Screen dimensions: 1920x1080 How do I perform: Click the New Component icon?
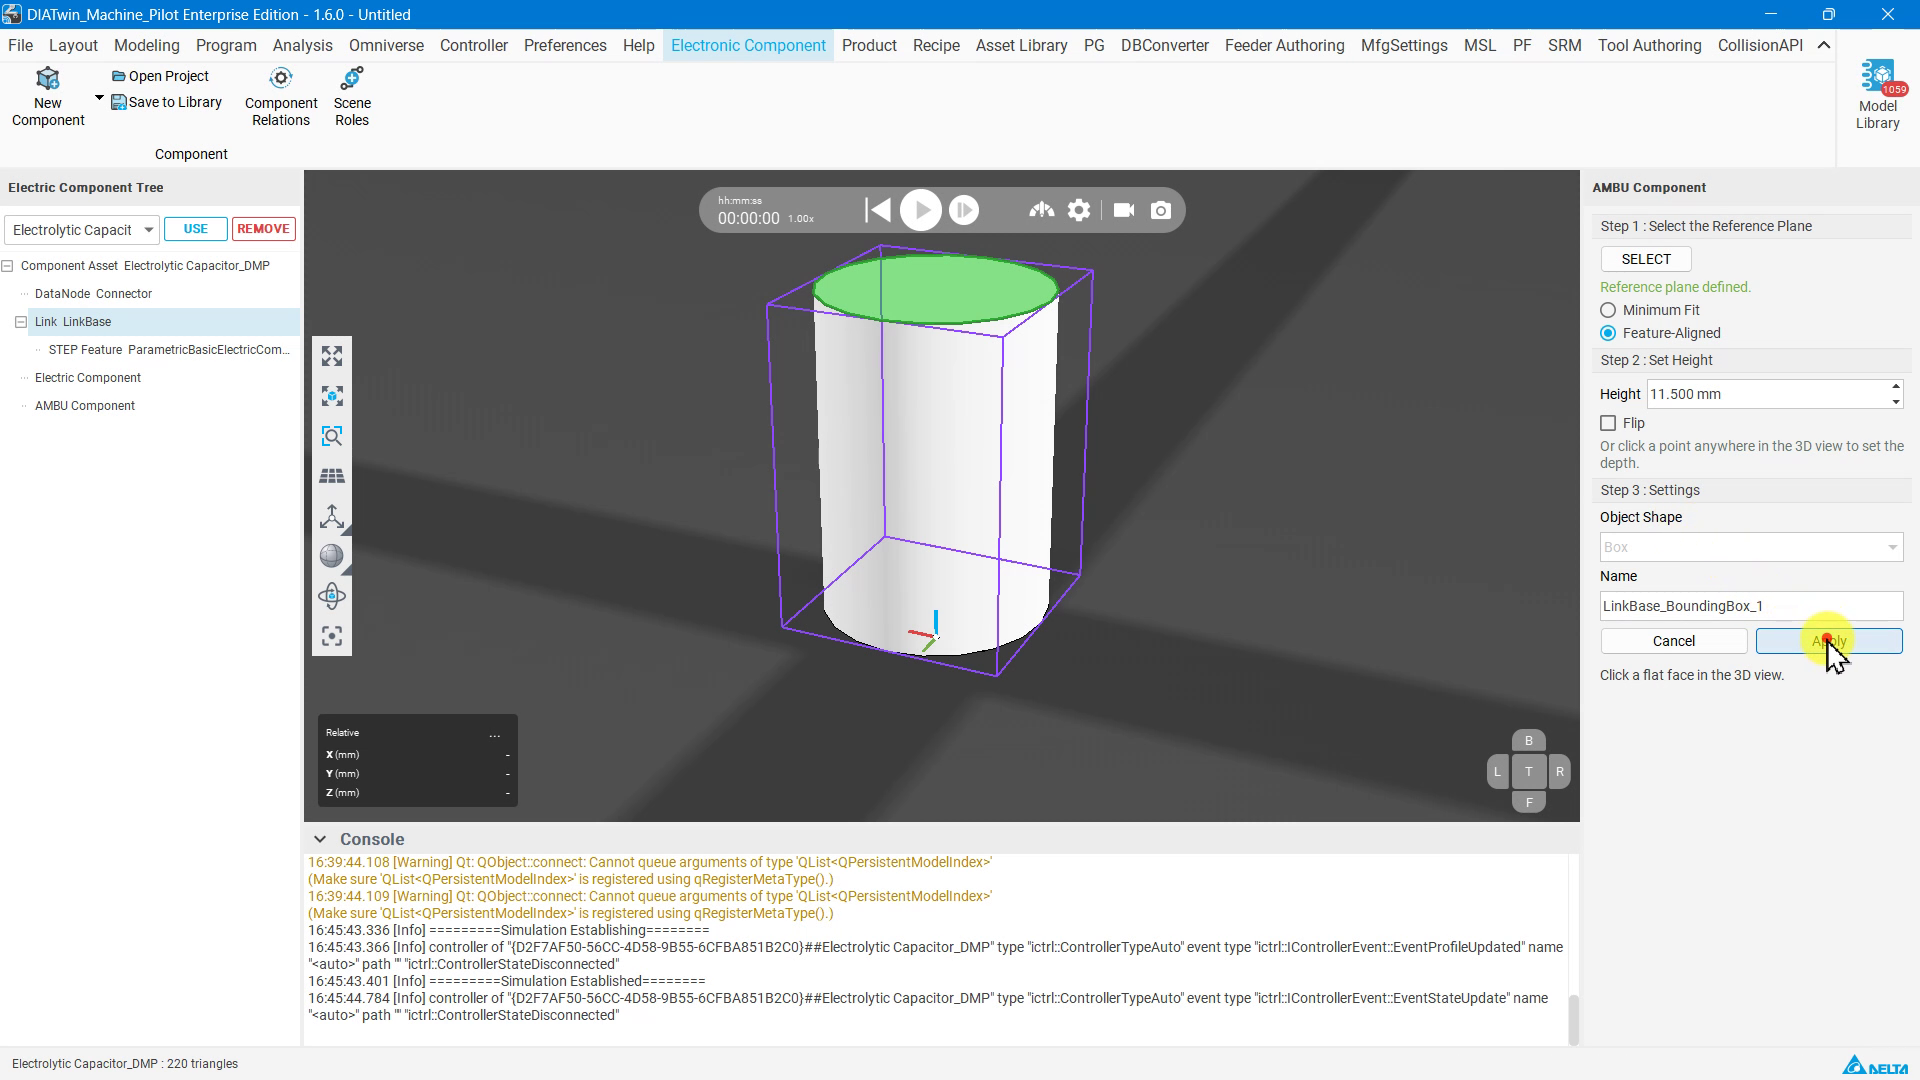(x=47, y=79)
